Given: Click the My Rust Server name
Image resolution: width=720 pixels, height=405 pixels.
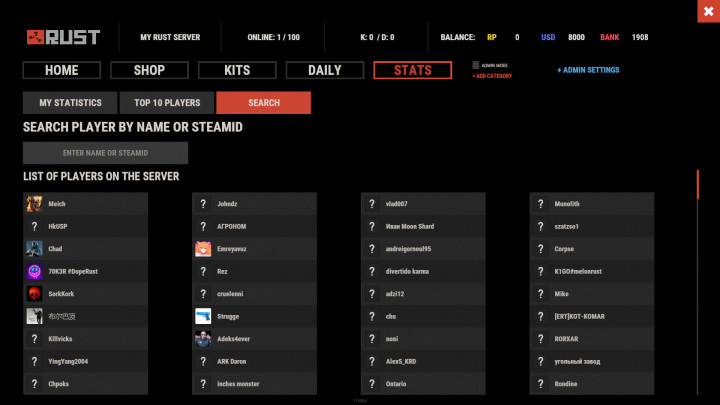Looking at the screenshot, I should (x=170, y=37).
